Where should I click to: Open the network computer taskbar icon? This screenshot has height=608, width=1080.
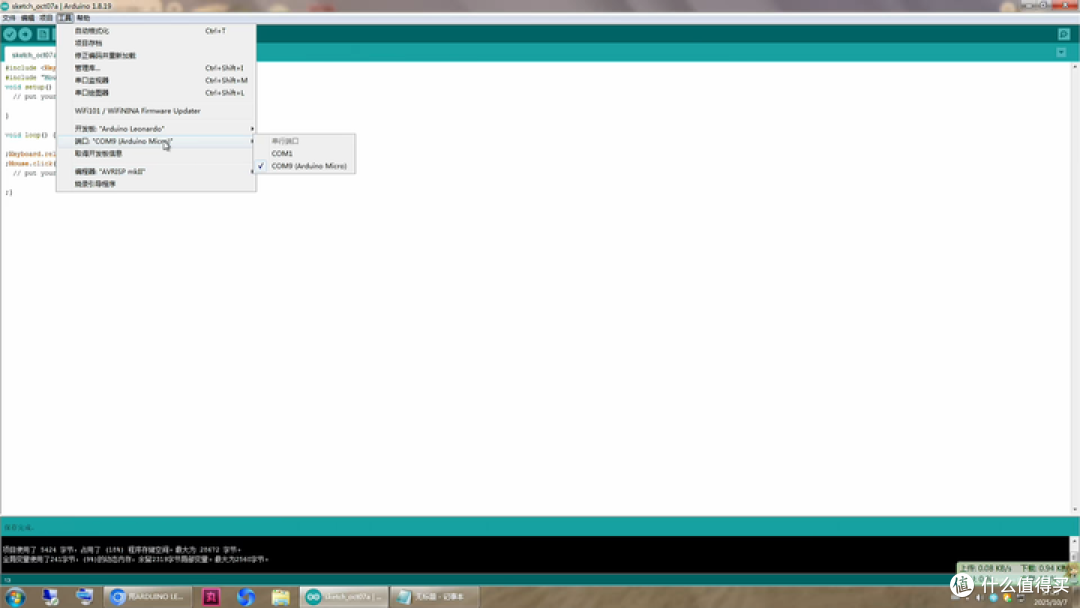[85, 597]
